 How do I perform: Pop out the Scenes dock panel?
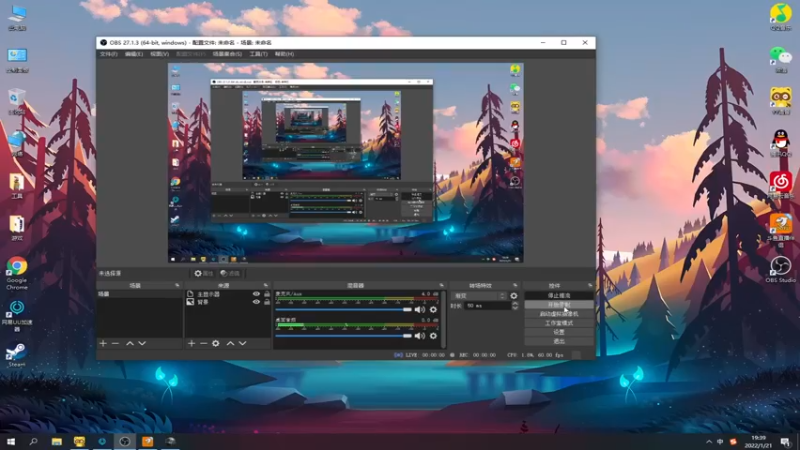pos(178,285)
